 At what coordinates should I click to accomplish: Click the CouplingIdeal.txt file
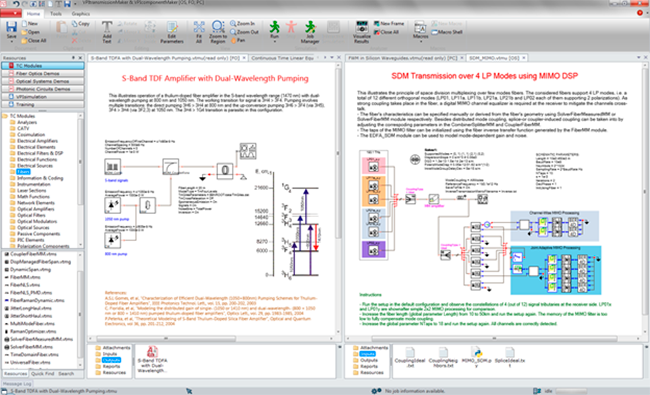click(x=410, y=357)
